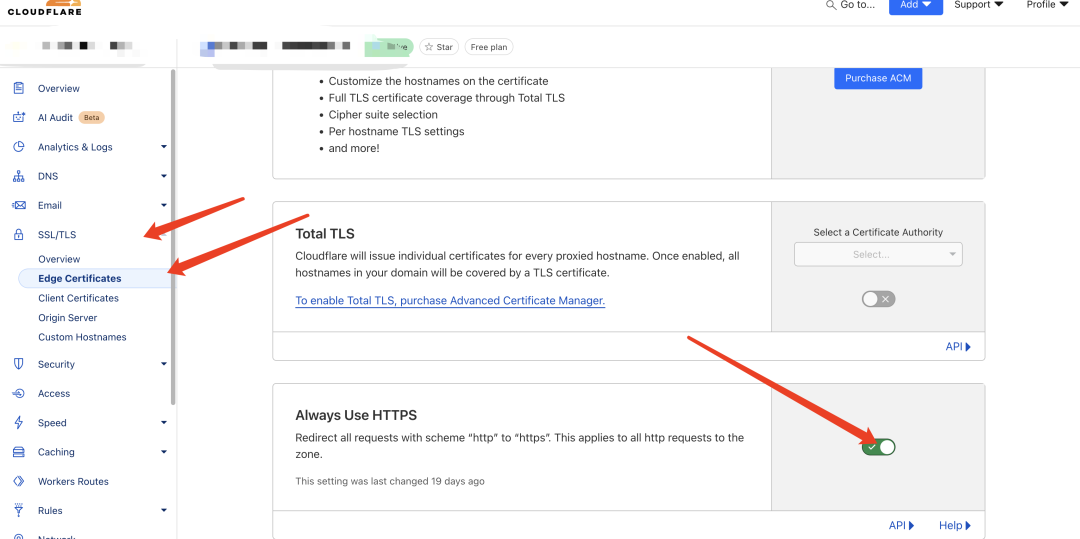
Task: Click the Caching icon in sidebar
Action: click(x=18, y=452)
